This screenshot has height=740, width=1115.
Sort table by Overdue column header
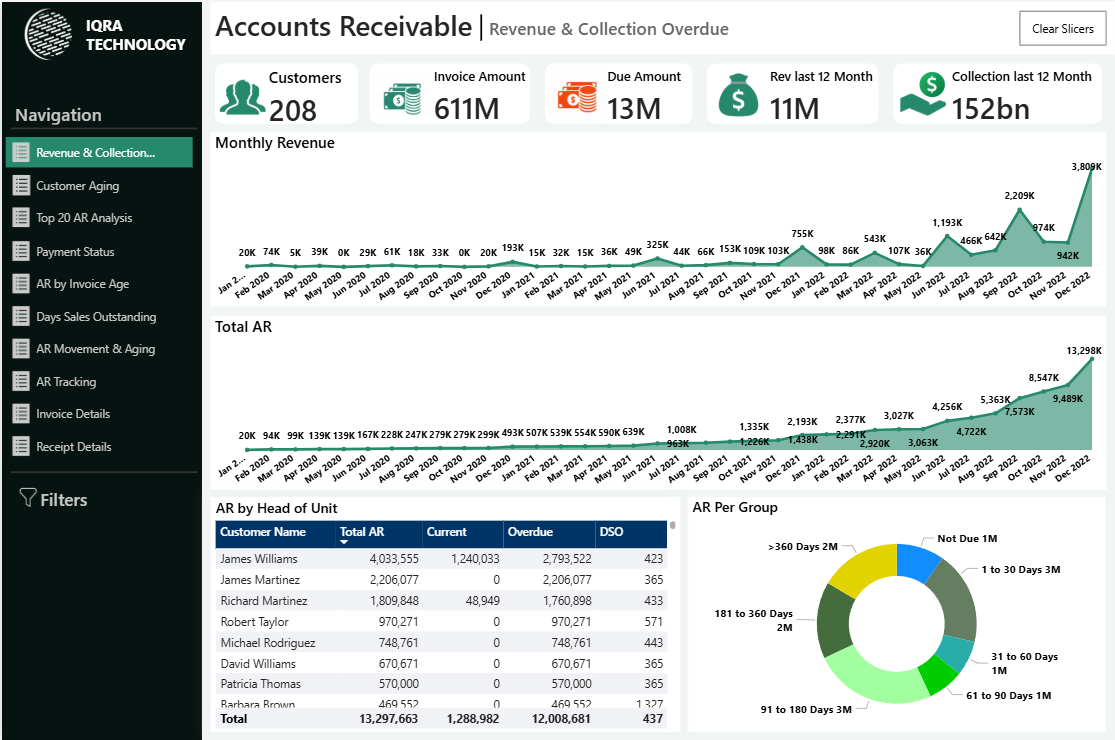click(530, 532)
